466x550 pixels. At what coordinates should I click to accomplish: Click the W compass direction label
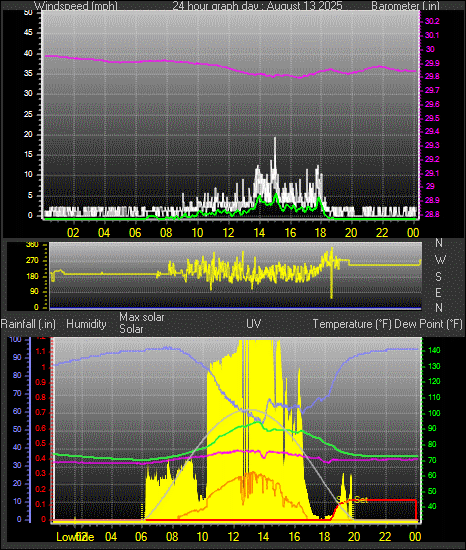click(440, 260)
